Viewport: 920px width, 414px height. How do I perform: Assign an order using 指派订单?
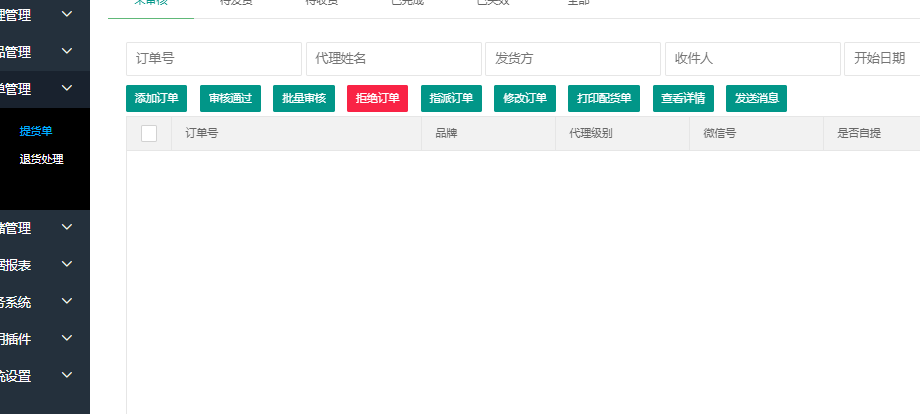451,98
